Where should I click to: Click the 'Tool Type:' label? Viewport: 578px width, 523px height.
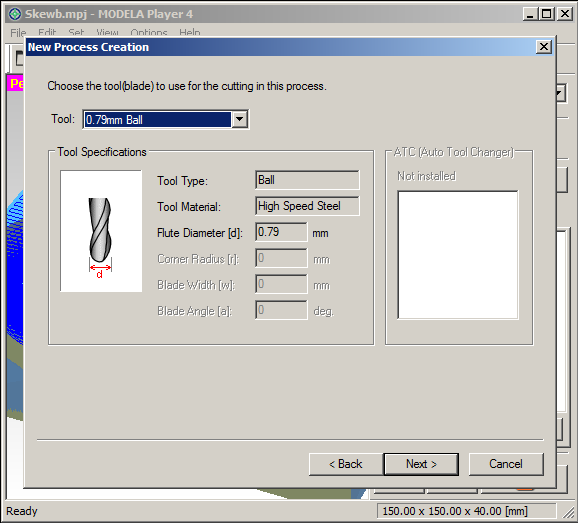182,181
